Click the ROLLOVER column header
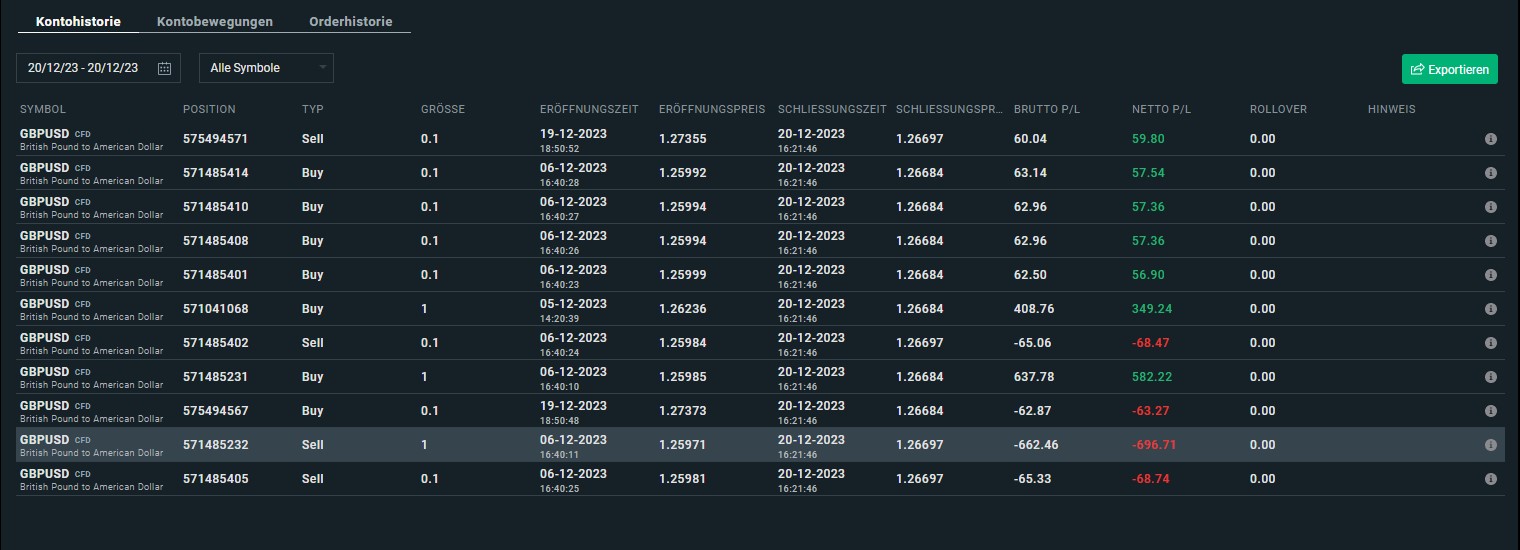This screenshot has height=550, width=1520. click(1278, 109)
